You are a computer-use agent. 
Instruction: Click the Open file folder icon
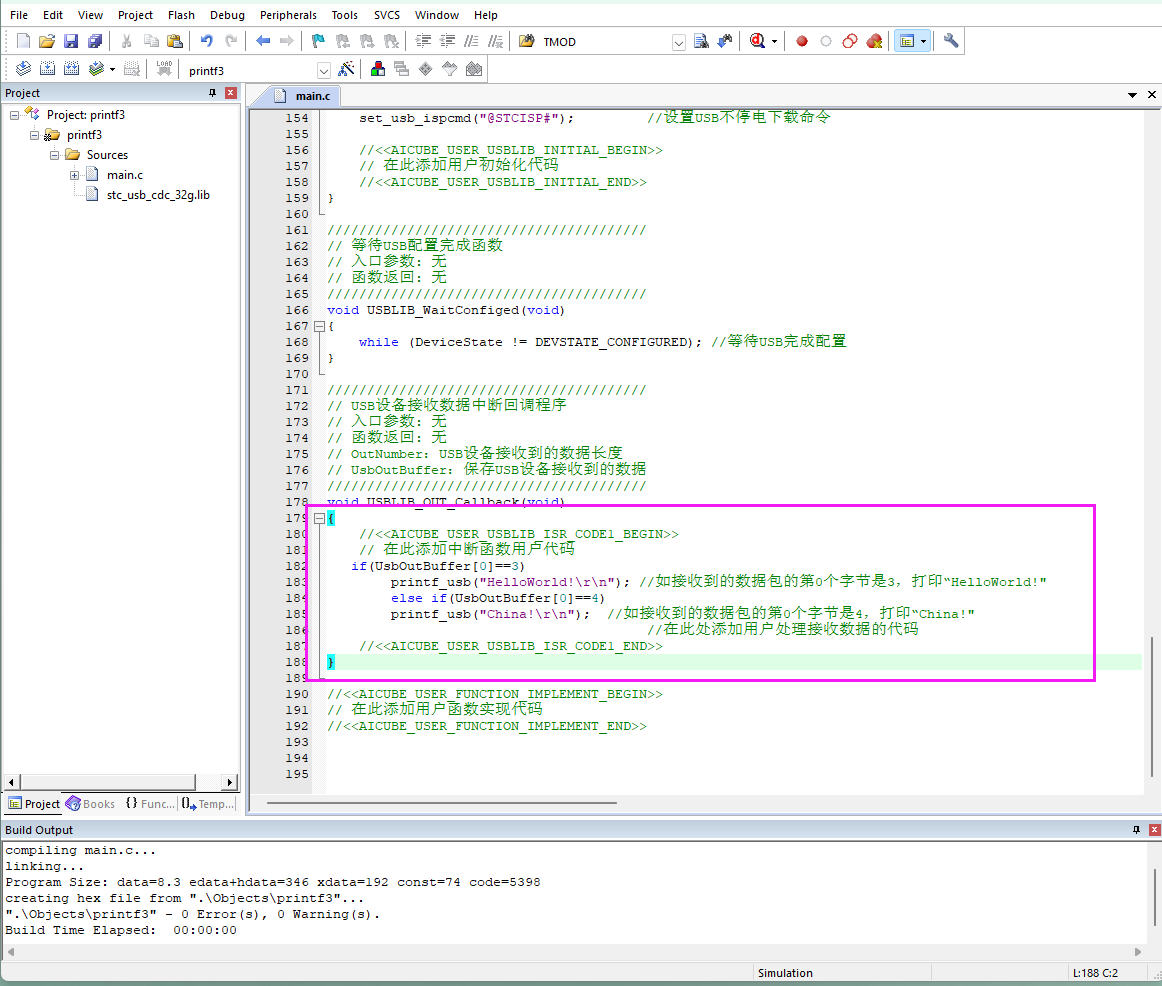[47, 41]
